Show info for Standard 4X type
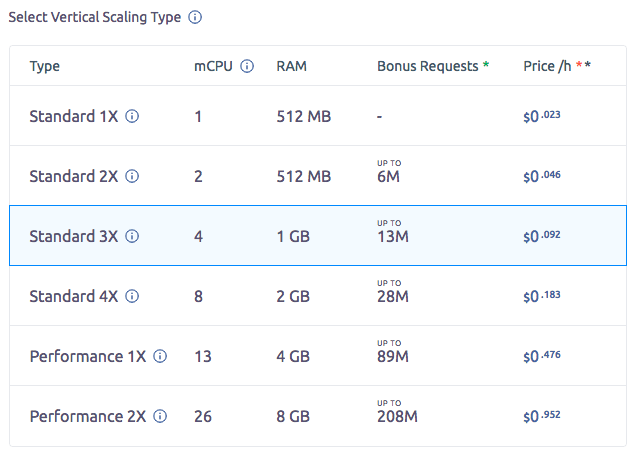This screenshot has height=457, width=637. pos(132,296)
